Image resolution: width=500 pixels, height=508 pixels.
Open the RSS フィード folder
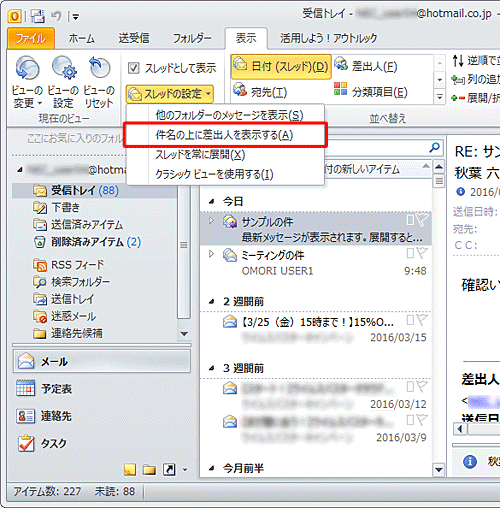tap(68, 265)
